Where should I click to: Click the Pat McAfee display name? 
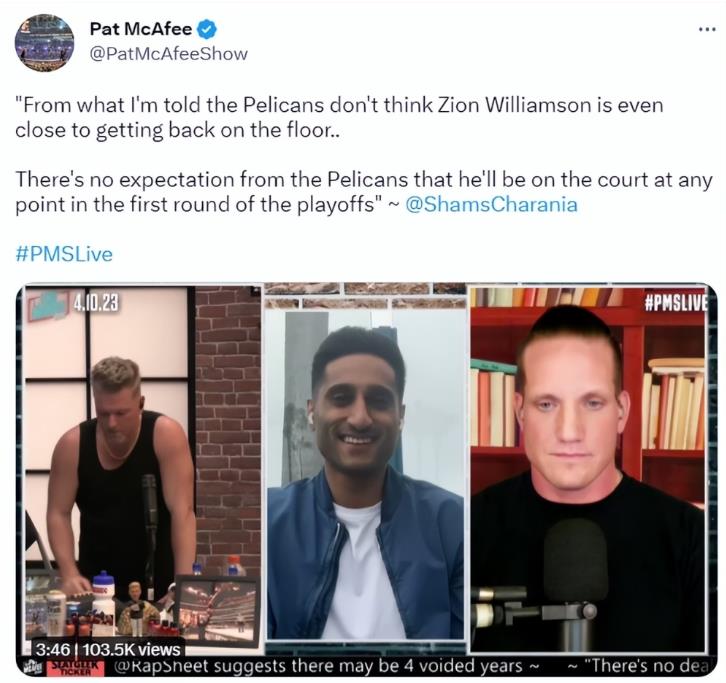141,29
